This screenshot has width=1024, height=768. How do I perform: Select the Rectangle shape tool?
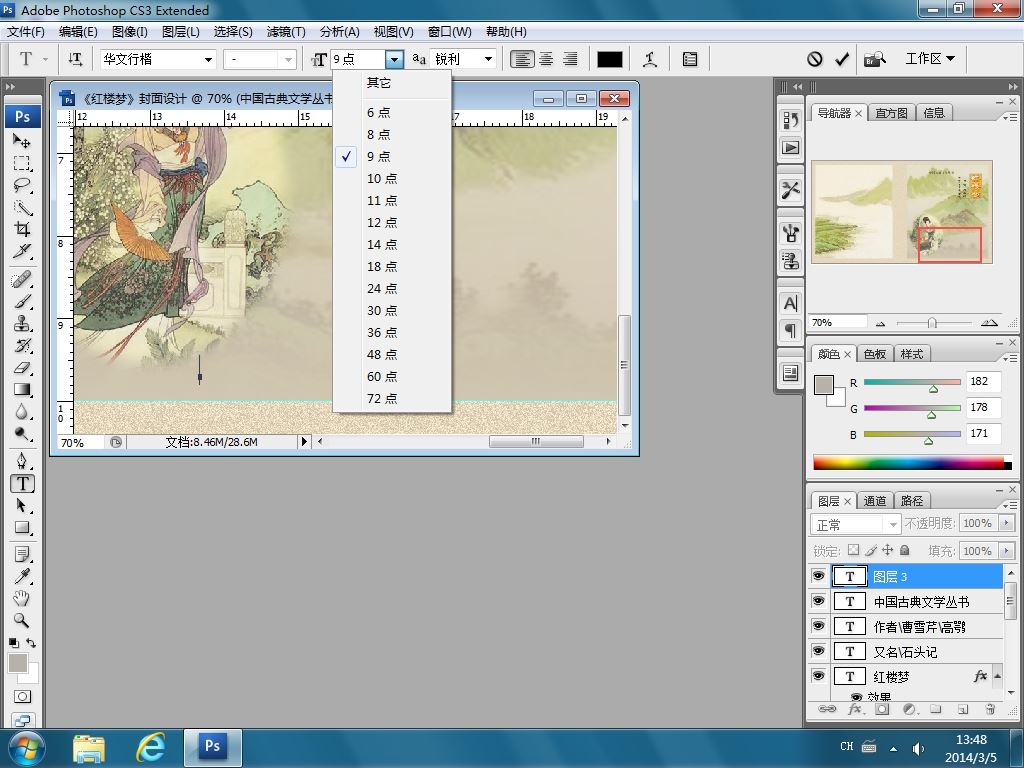click(x=22, y=528)
